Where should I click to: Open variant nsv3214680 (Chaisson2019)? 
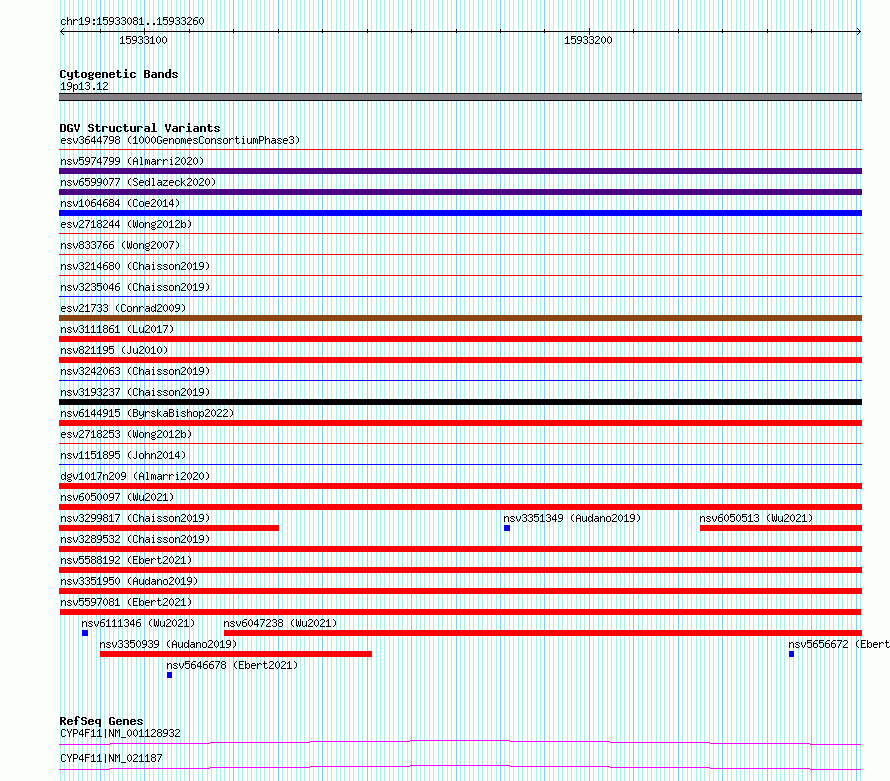(135, 266)
